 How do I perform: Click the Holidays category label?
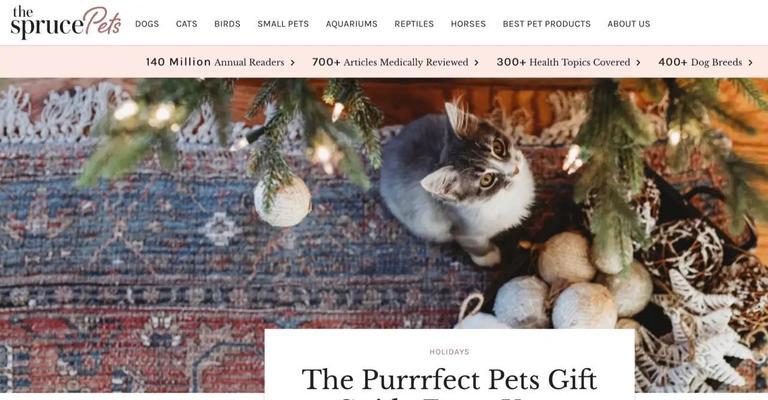coord(449,352)
